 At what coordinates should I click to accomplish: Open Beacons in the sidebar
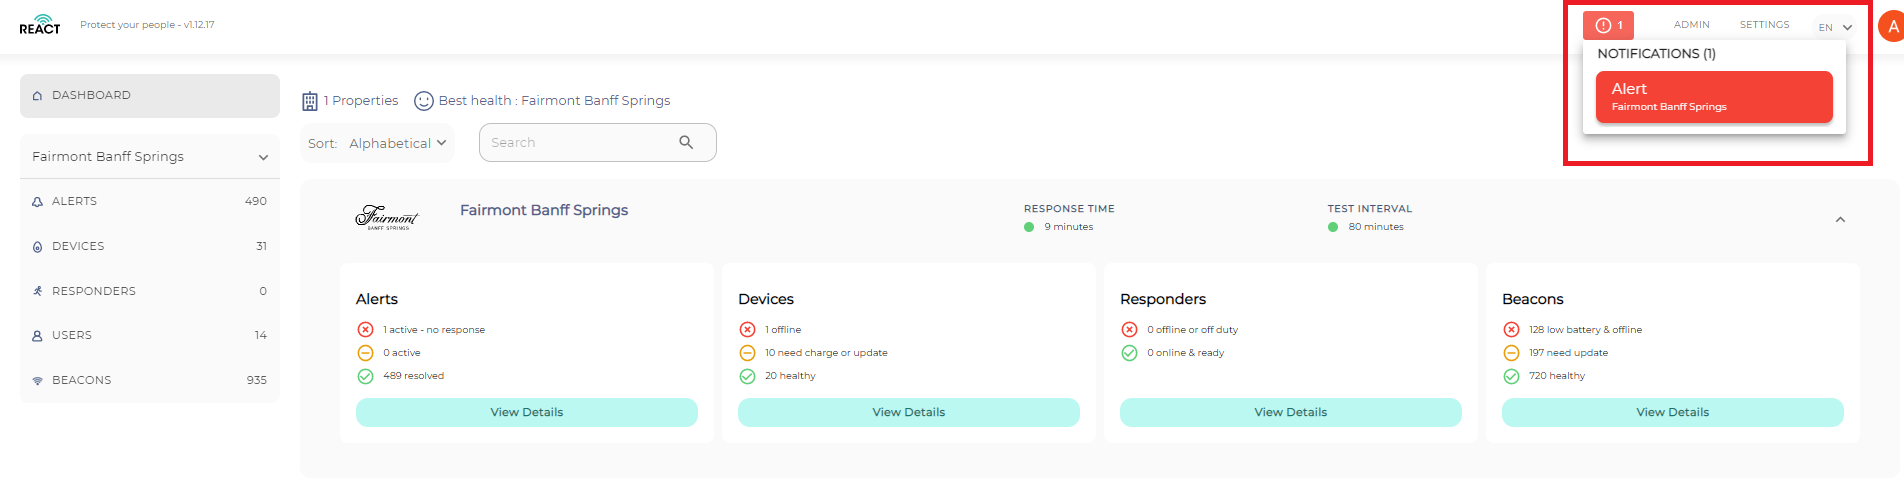pyautogui.click(x=150, y=380)
